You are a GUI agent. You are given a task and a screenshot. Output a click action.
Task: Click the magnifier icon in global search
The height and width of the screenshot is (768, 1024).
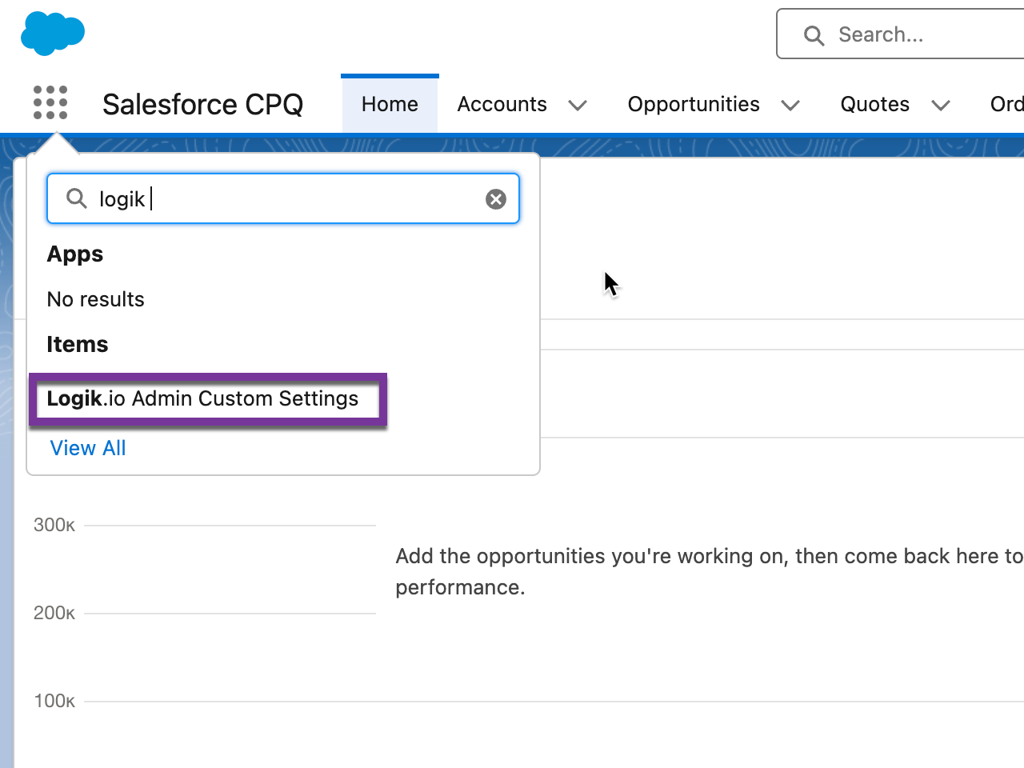coord(814,35)
